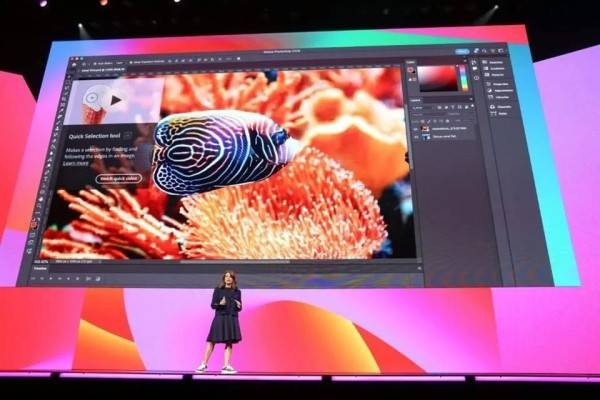Hide the top layer using its eye icon
This screenshot has width=600, height=400.
(x=415, y=129)
